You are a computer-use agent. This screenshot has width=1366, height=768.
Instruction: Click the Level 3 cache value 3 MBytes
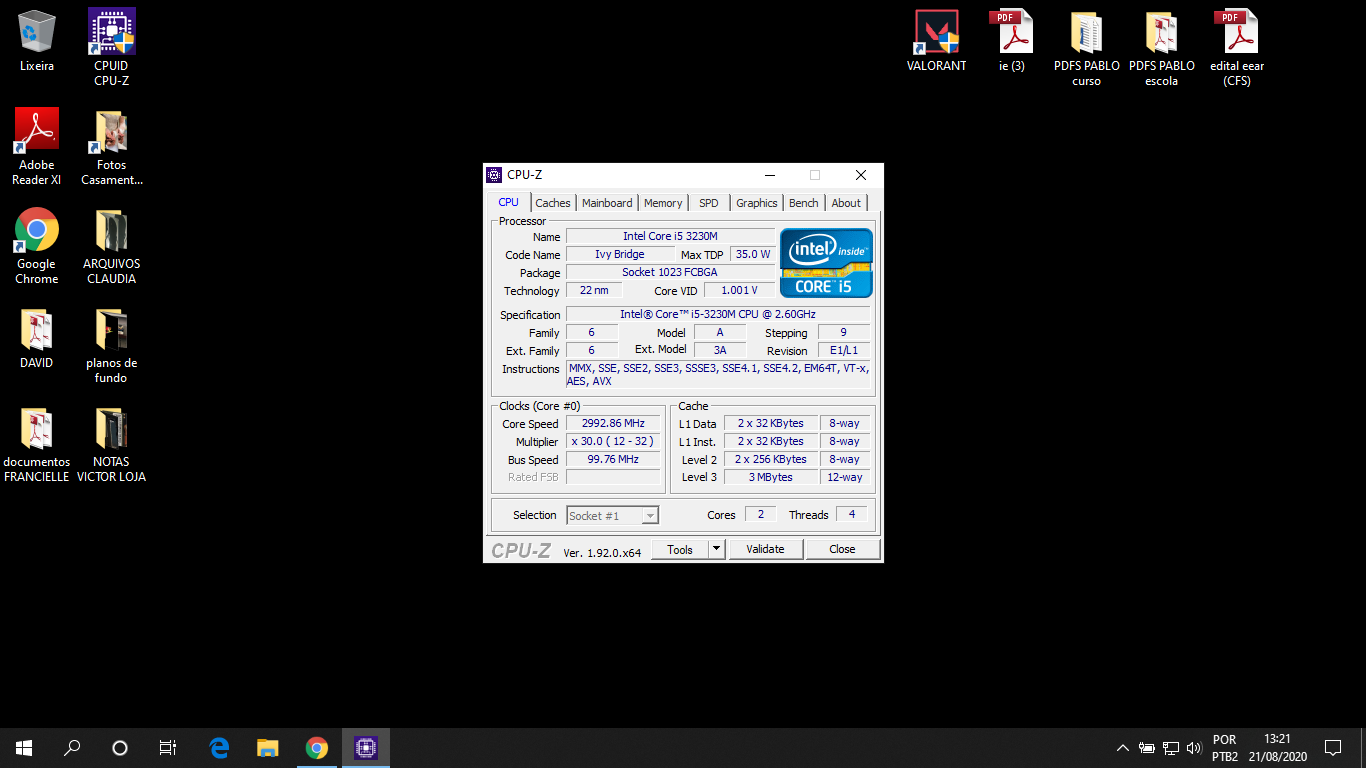(x=771, y=477)
